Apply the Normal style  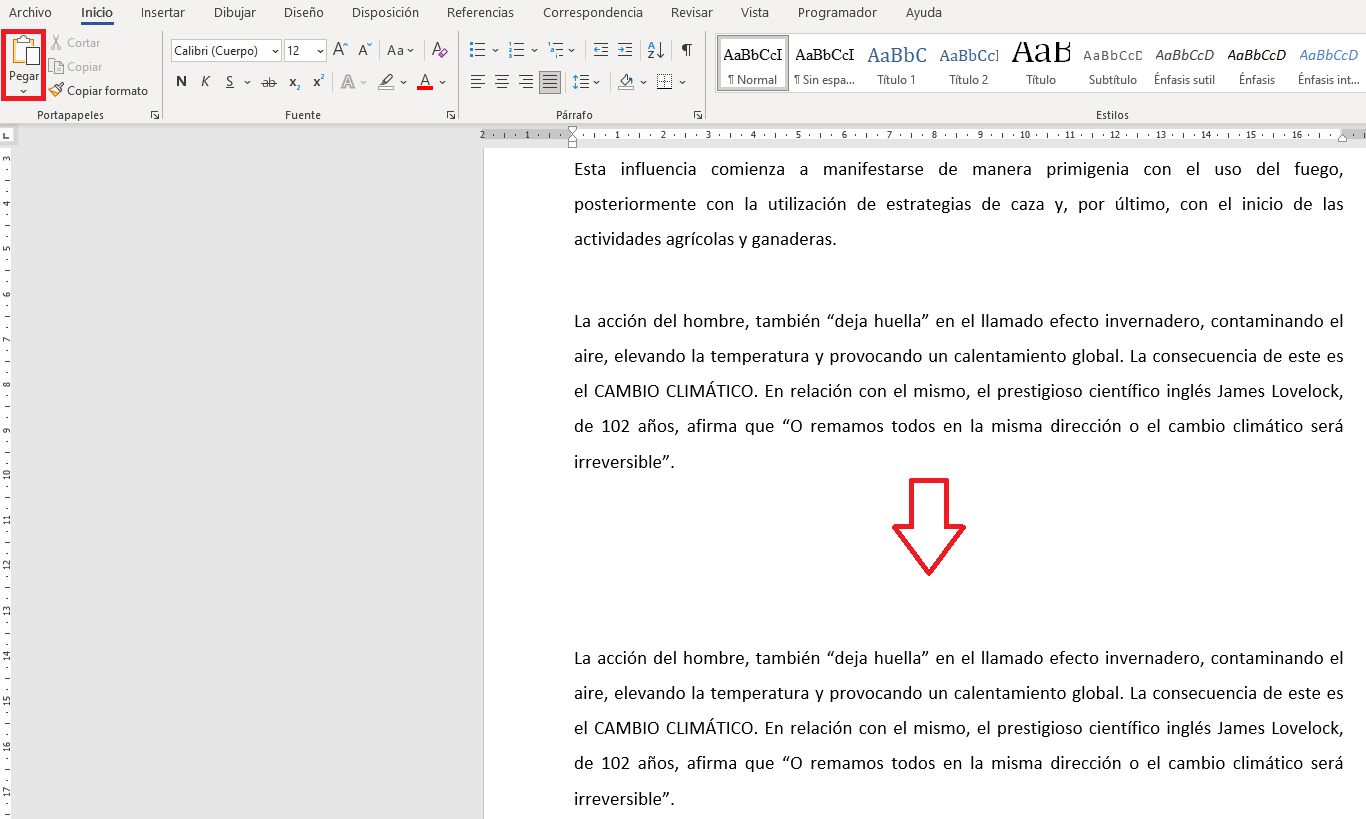(x=753, y=63)
